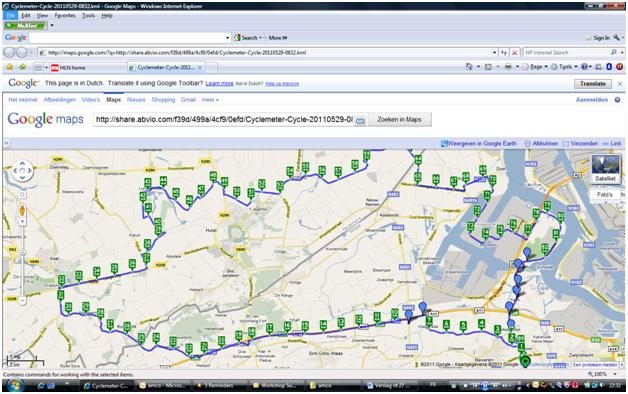Open the Gmail link

click(x=188, y=100)
